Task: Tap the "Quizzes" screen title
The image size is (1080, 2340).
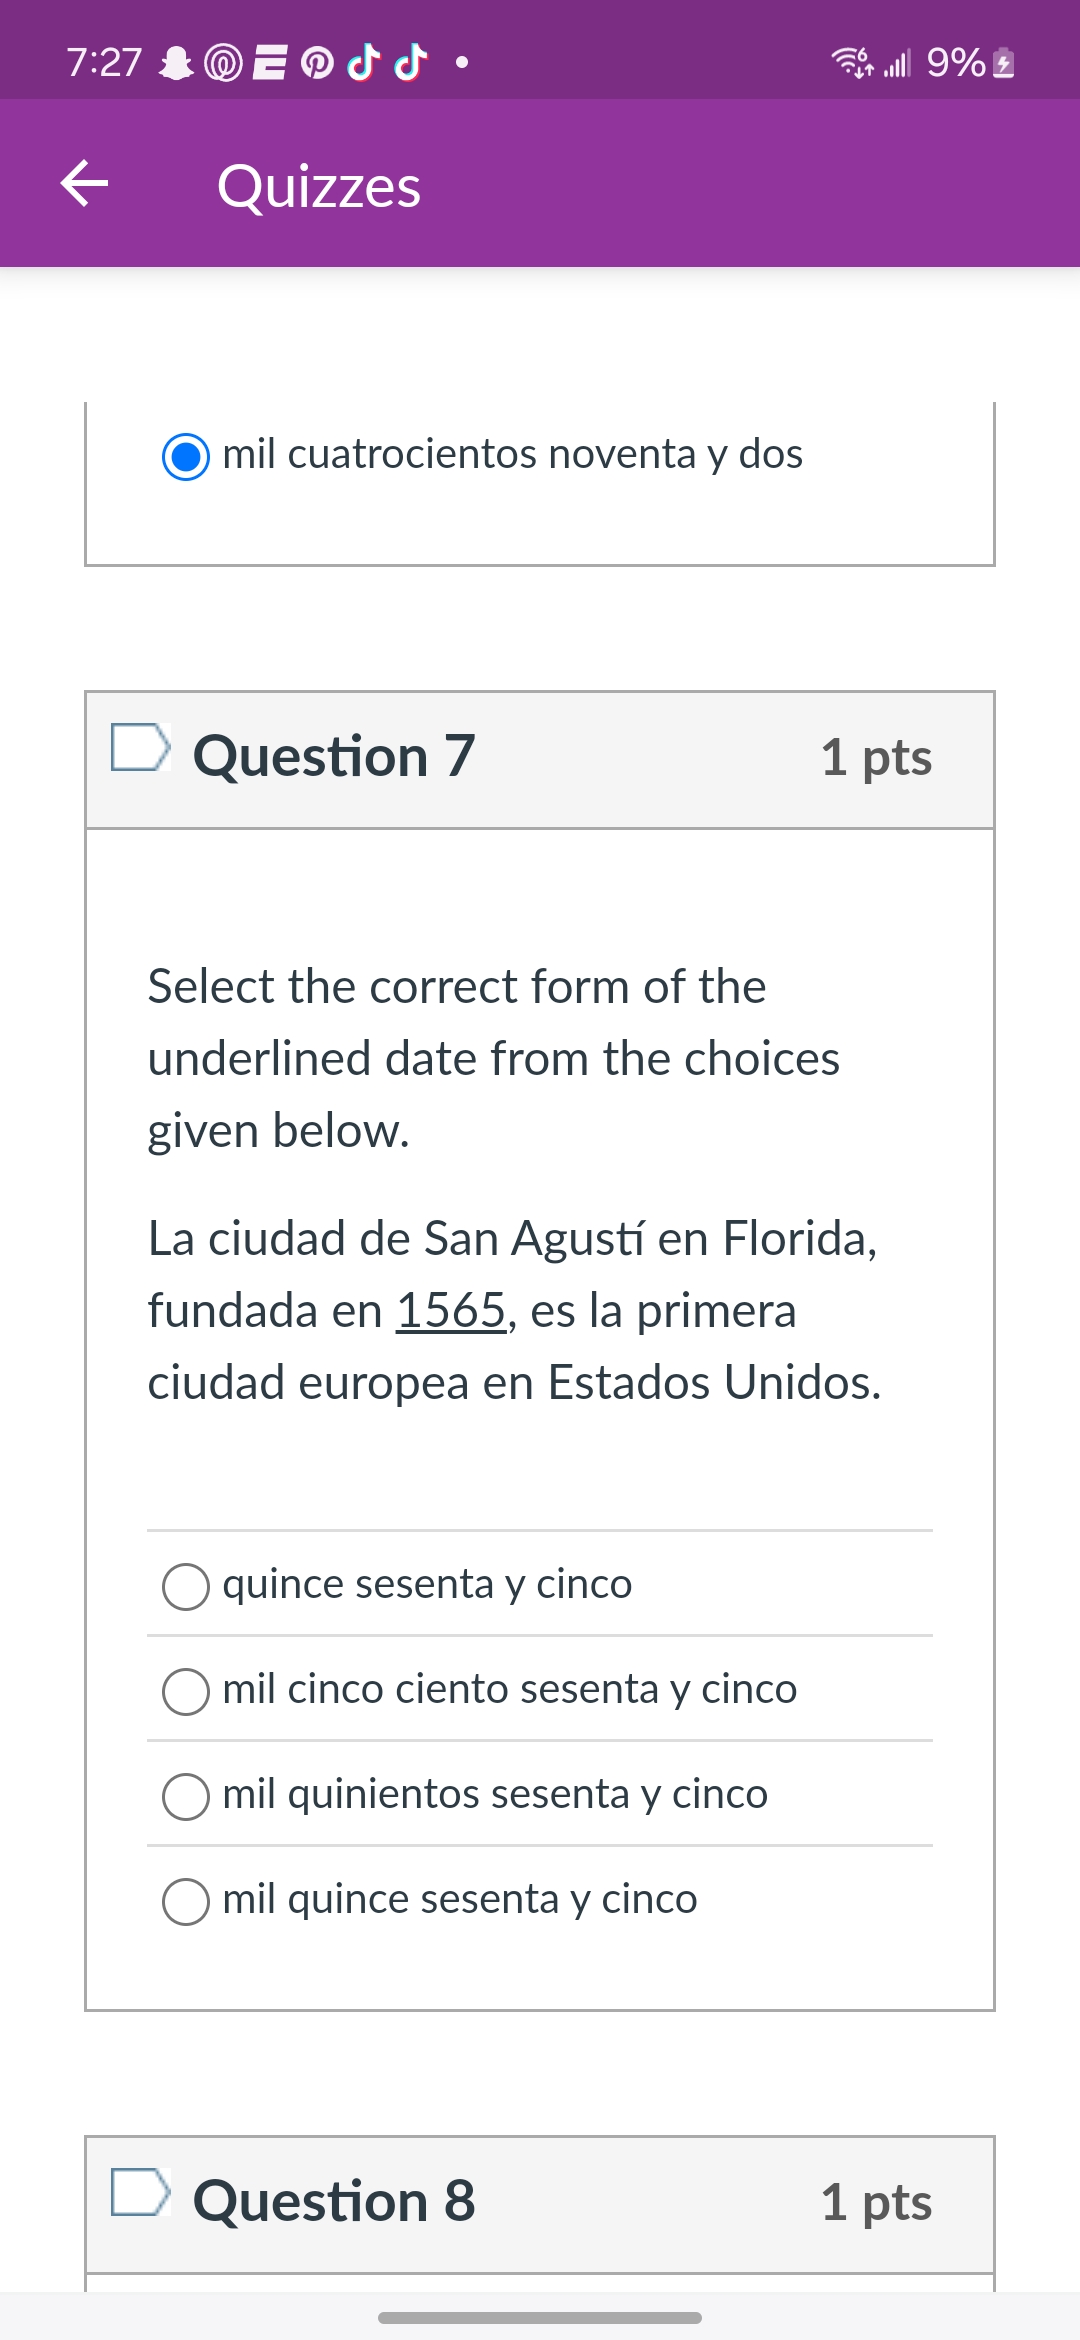Action: 318,184
